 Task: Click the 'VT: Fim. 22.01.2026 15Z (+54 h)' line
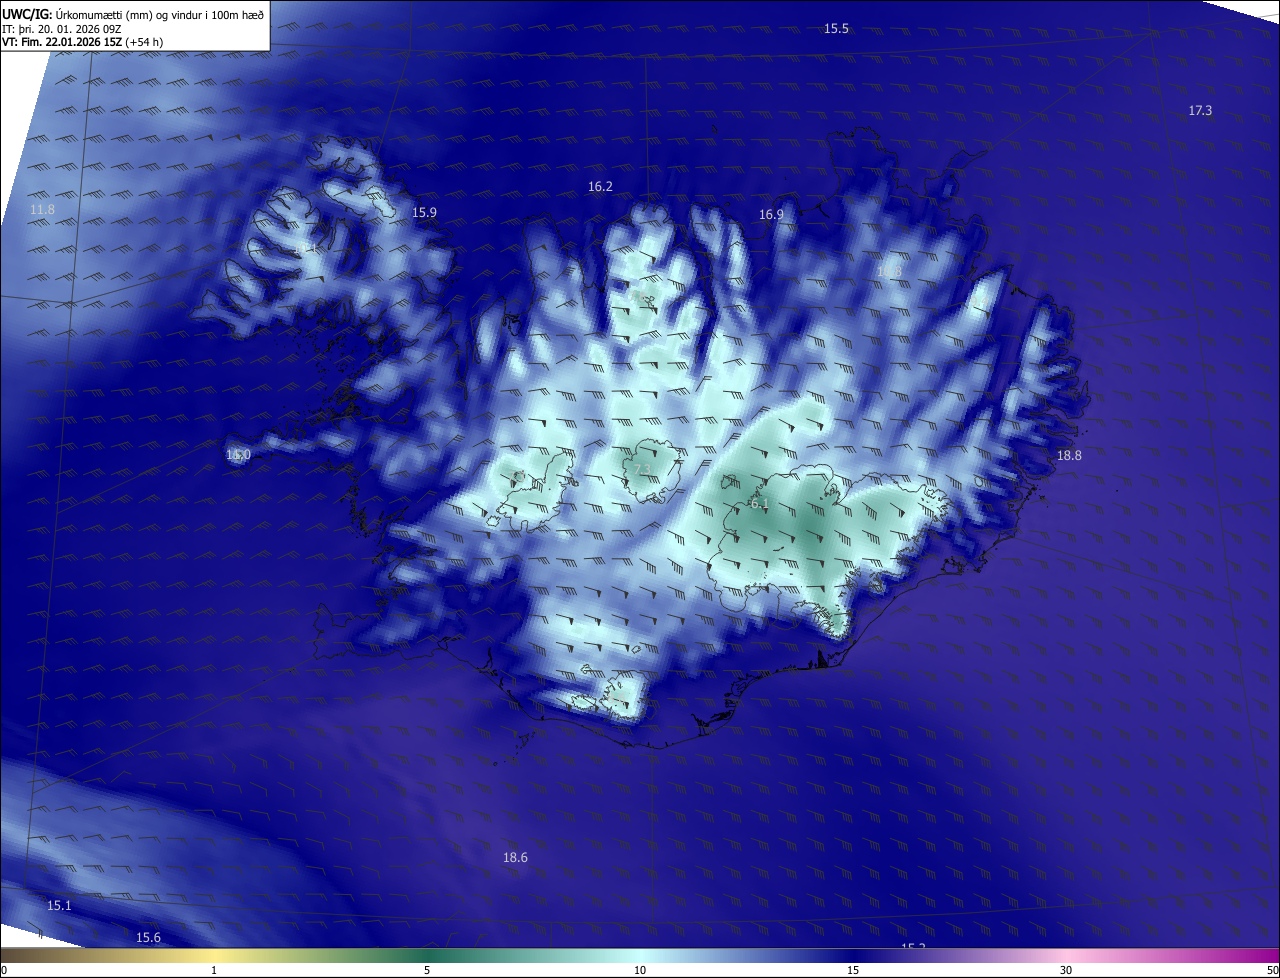click(x=83, y=42)
